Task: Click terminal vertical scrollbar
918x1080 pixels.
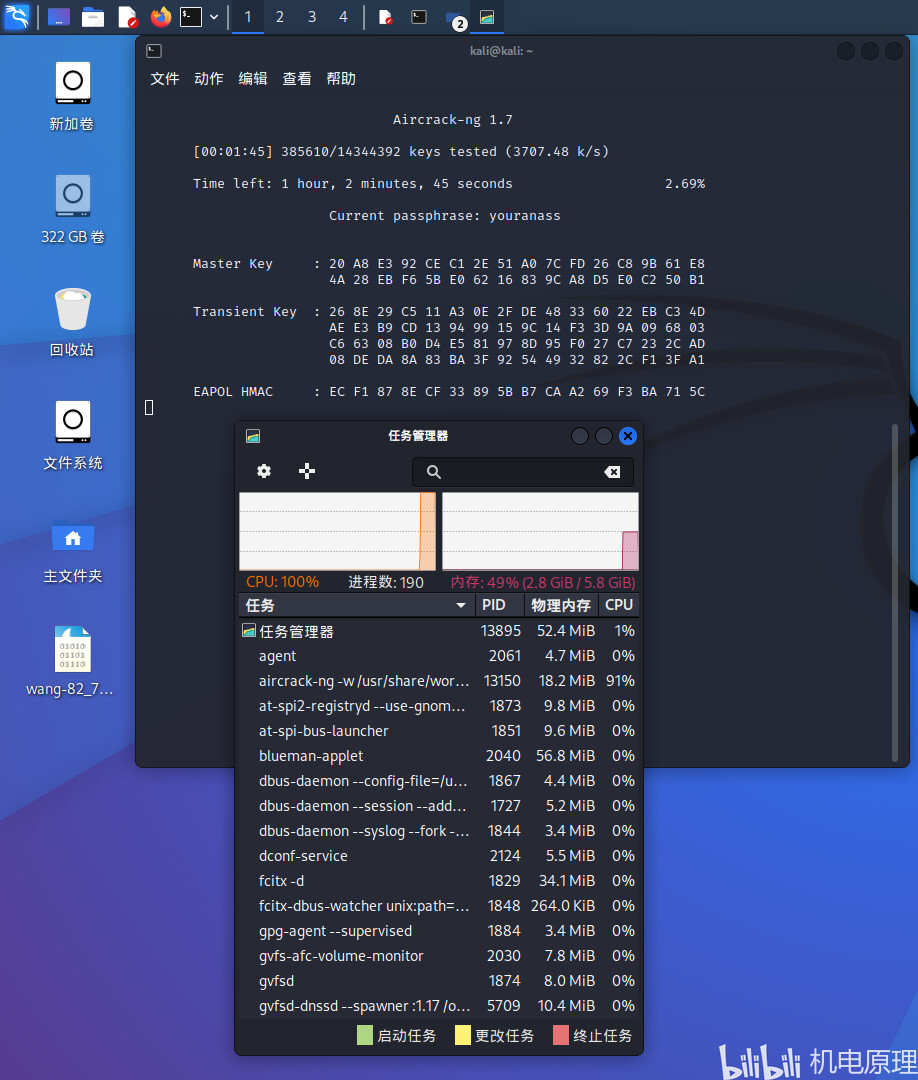Action: tap(895, 592)
